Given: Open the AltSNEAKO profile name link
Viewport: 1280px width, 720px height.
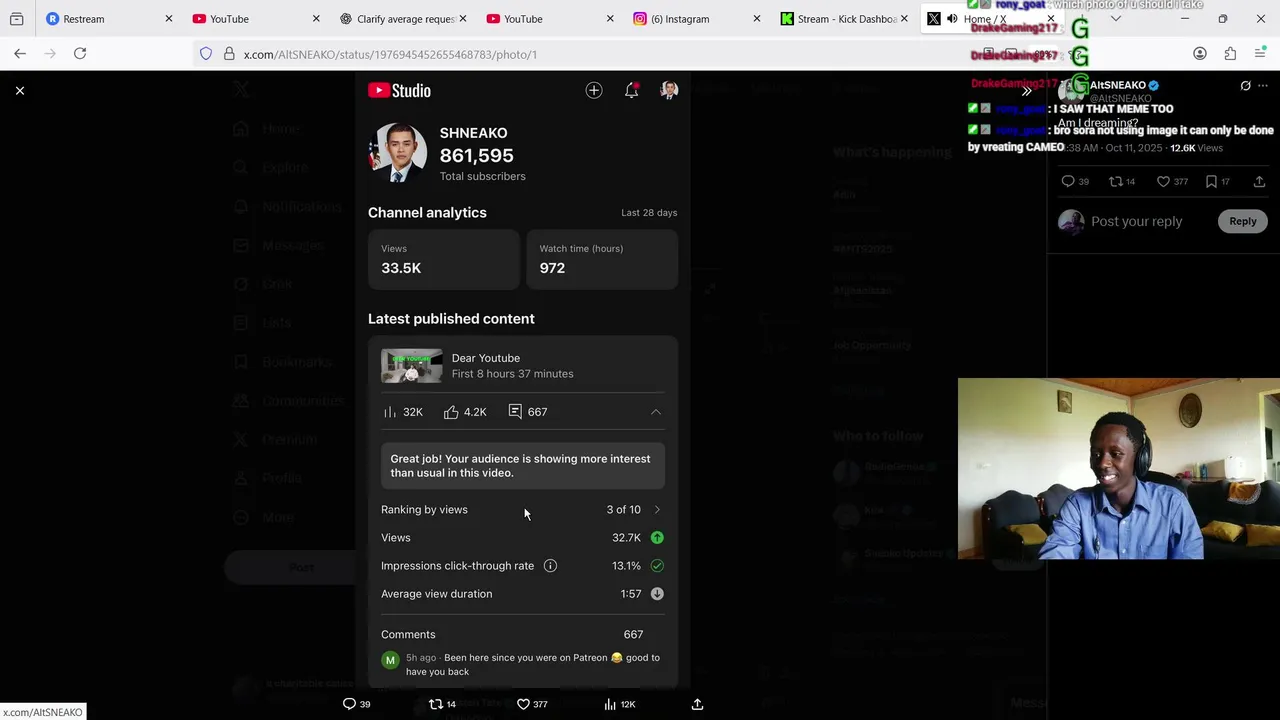Looking at the screenshot, I should coord(1118,86).
